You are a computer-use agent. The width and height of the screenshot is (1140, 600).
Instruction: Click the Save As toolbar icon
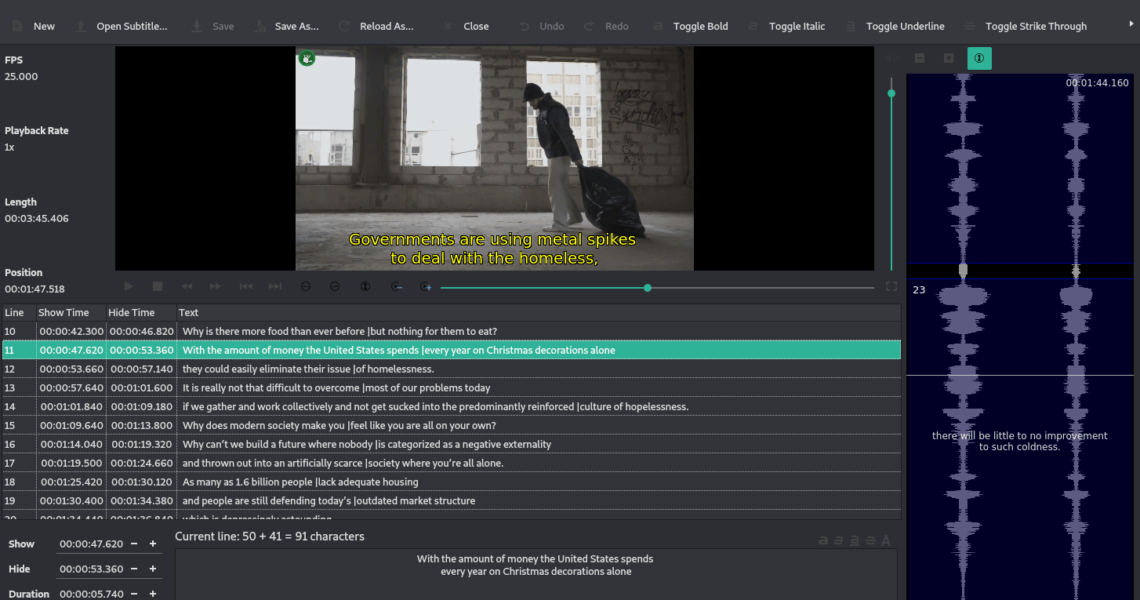(x=260, y=26)
